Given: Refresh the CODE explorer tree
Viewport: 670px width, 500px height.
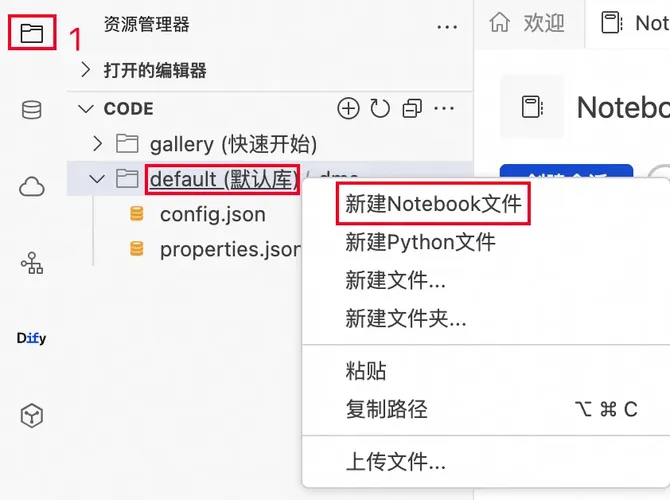Looking at the screenshot, I should [380, 108].
